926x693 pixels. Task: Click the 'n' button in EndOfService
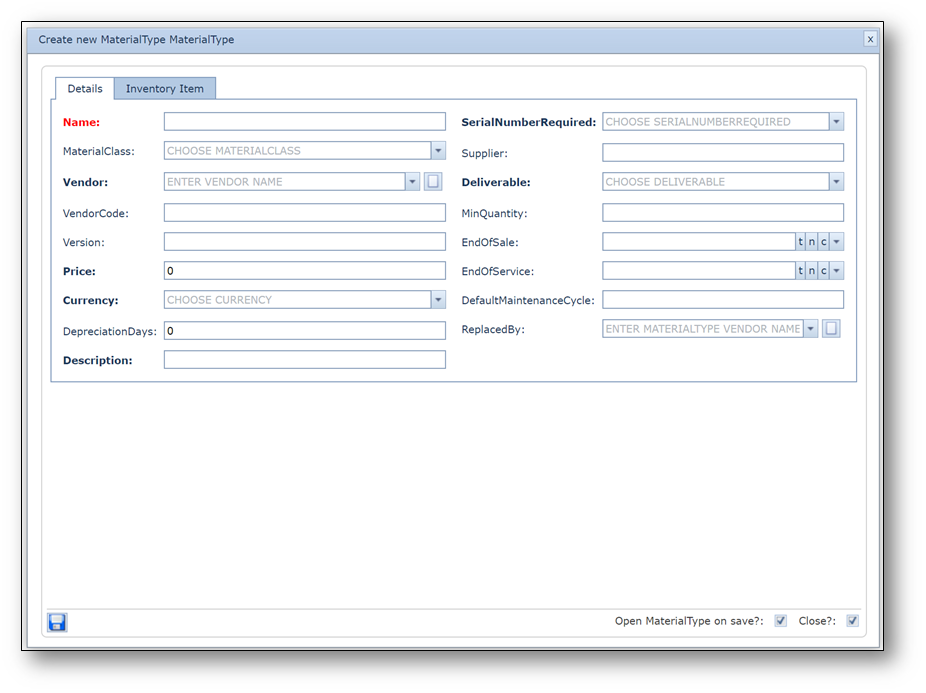[x=811, y=271]
